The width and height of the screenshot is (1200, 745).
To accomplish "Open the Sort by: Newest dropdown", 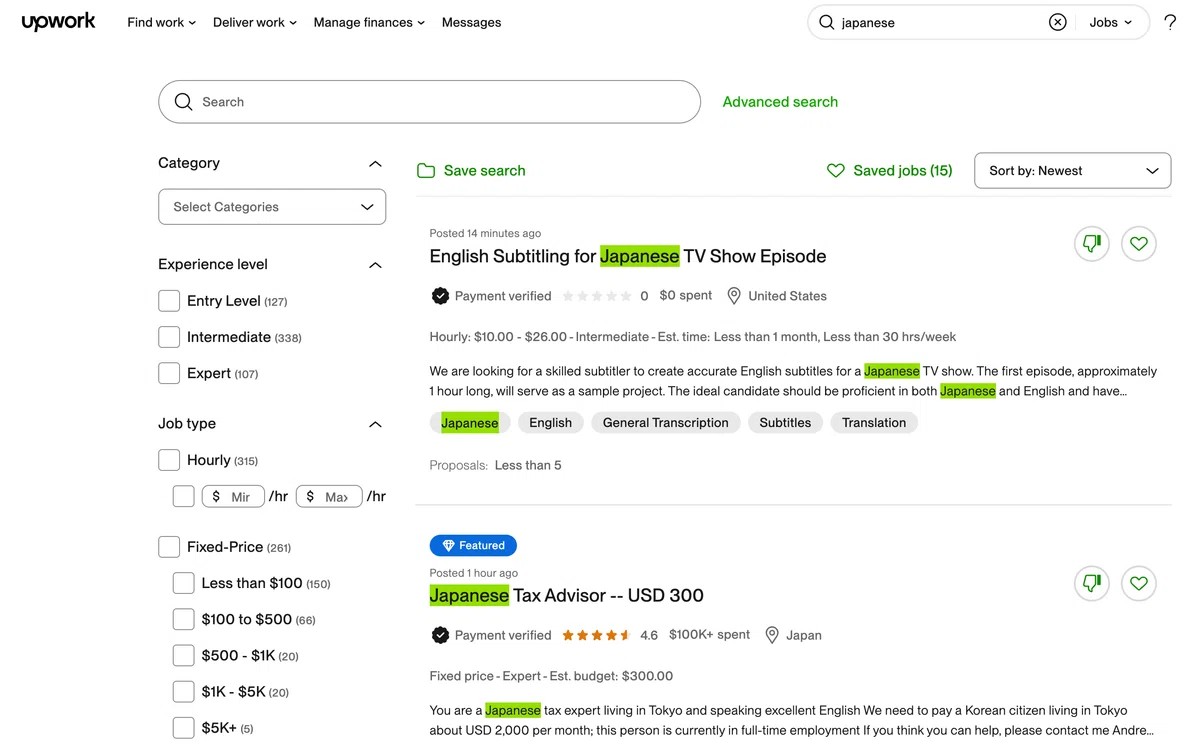I will [x=1073, y=171].
